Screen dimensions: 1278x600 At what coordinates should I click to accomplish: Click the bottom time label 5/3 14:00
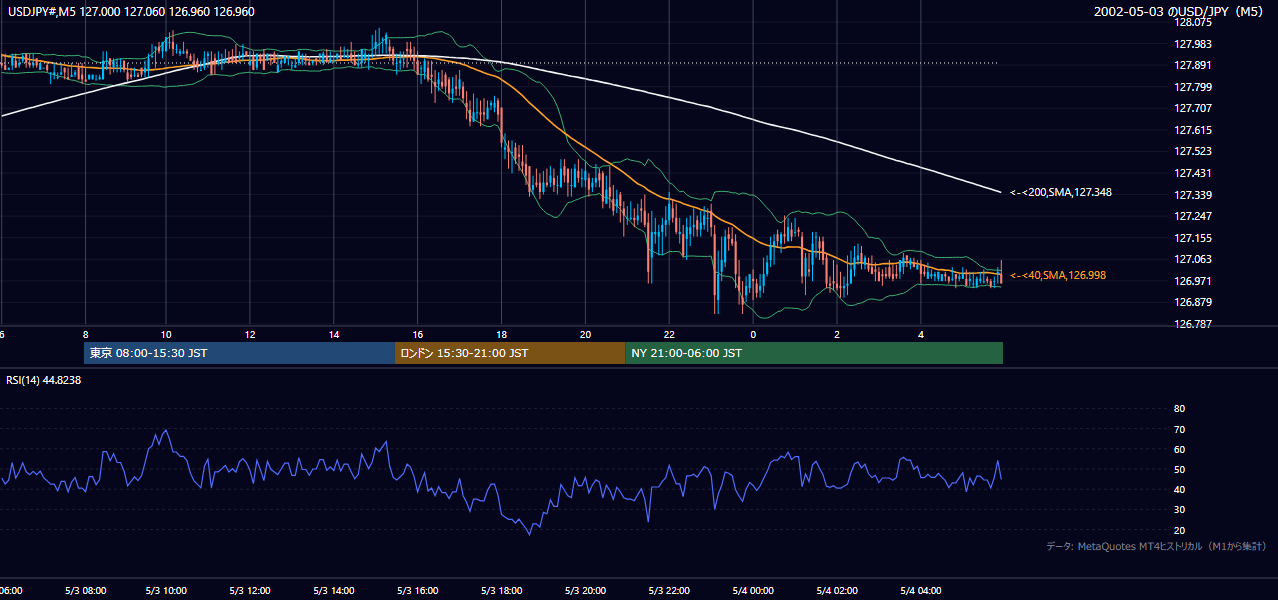(x=335, y=591)
